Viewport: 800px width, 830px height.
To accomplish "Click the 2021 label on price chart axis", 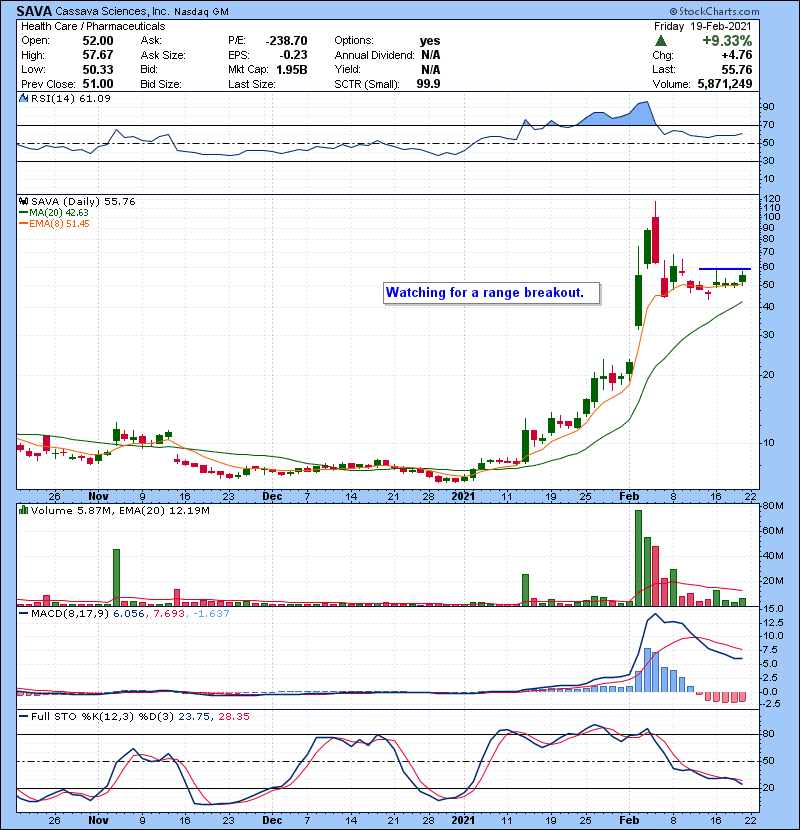I will pyautogui.click(x=463, y=497).
